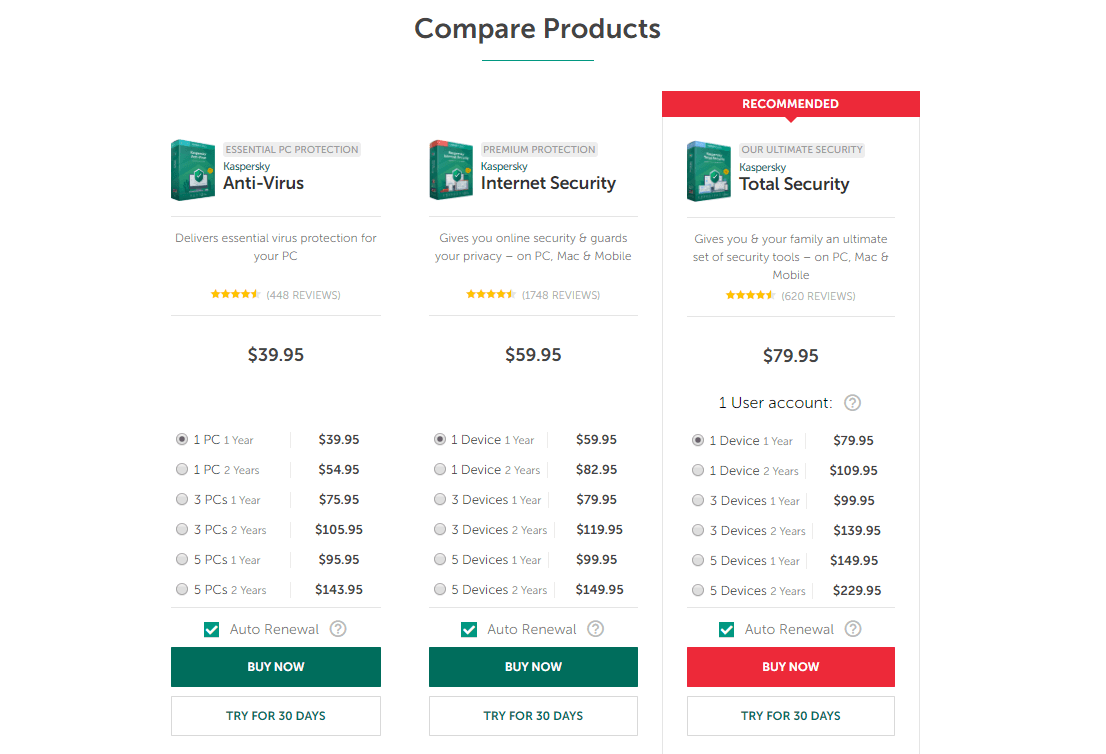Click the ESSENTIAL PC PROTECTION label
The image size is (1106, 754).
(292, 150)
